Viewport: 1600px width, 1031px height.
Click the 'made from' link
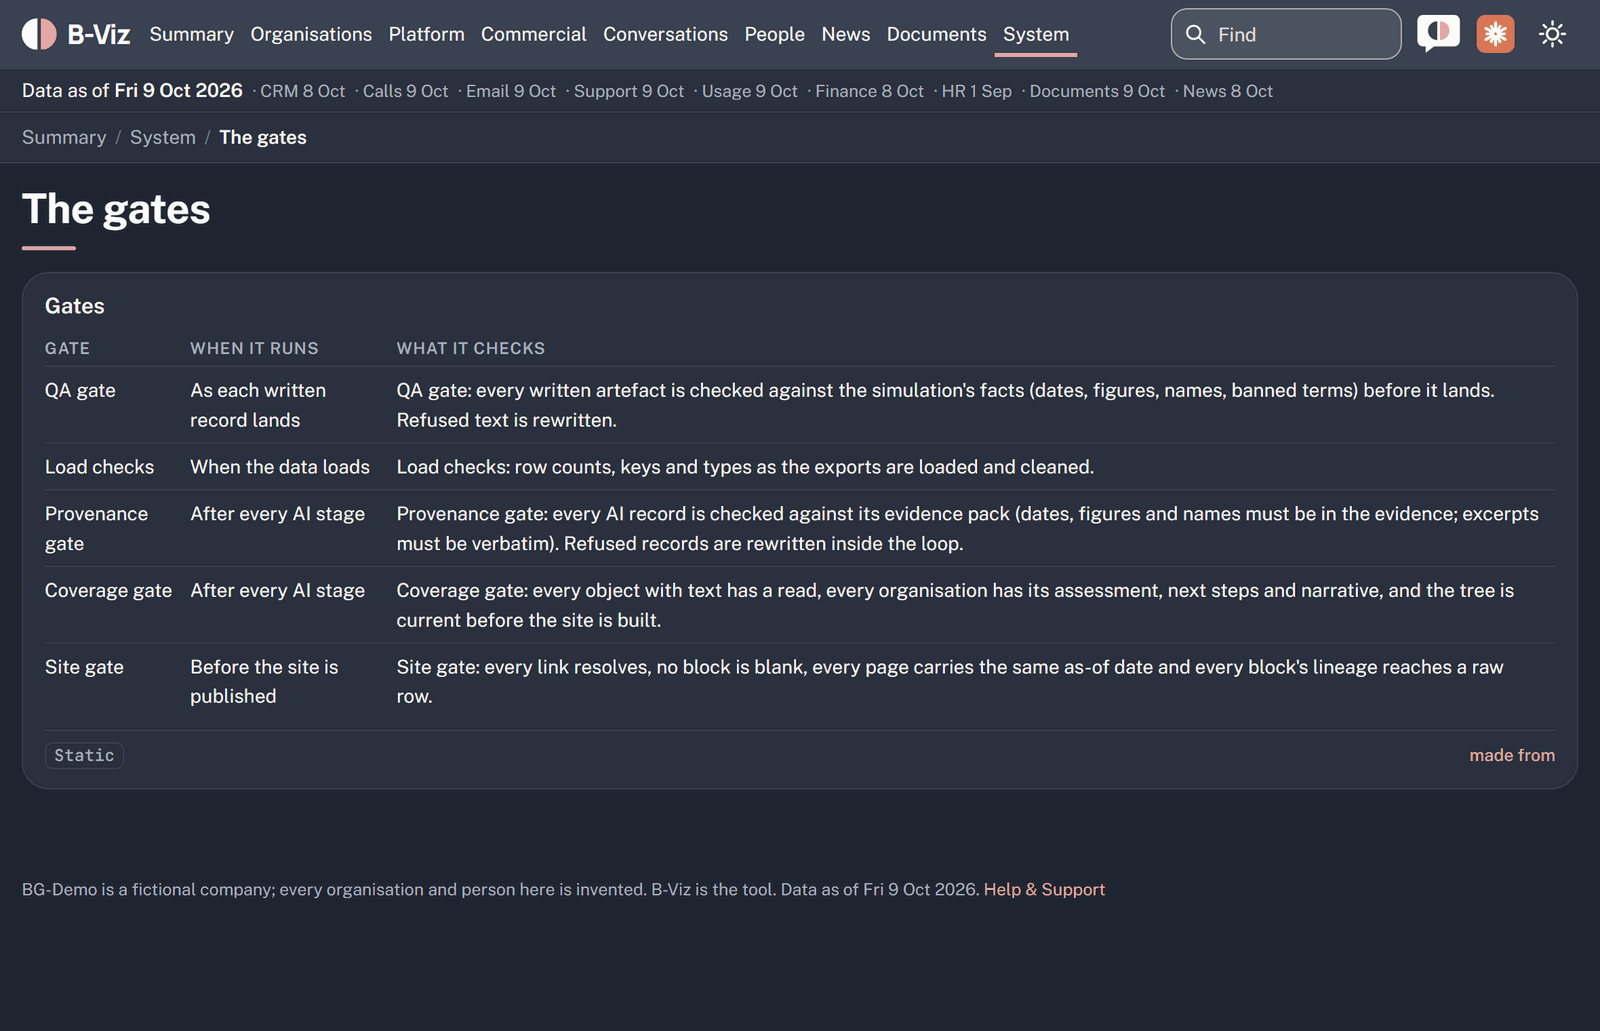[1512, 755]
